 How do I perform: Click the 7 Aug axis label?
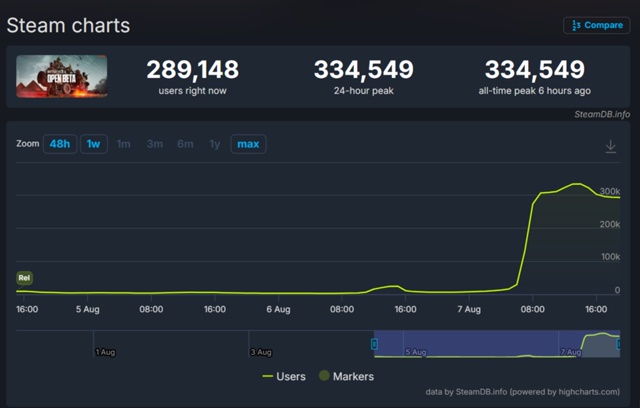tap(469, 309)
